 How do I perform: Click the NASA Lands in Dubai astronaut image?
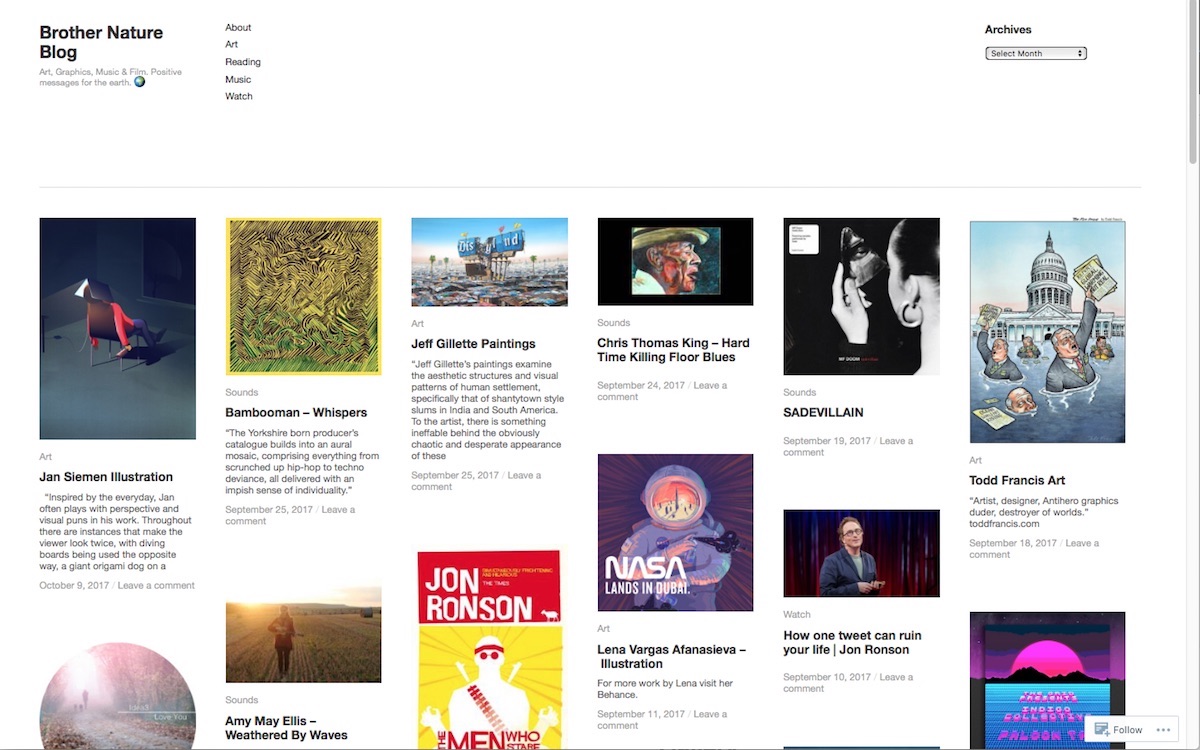coord(675,532)
